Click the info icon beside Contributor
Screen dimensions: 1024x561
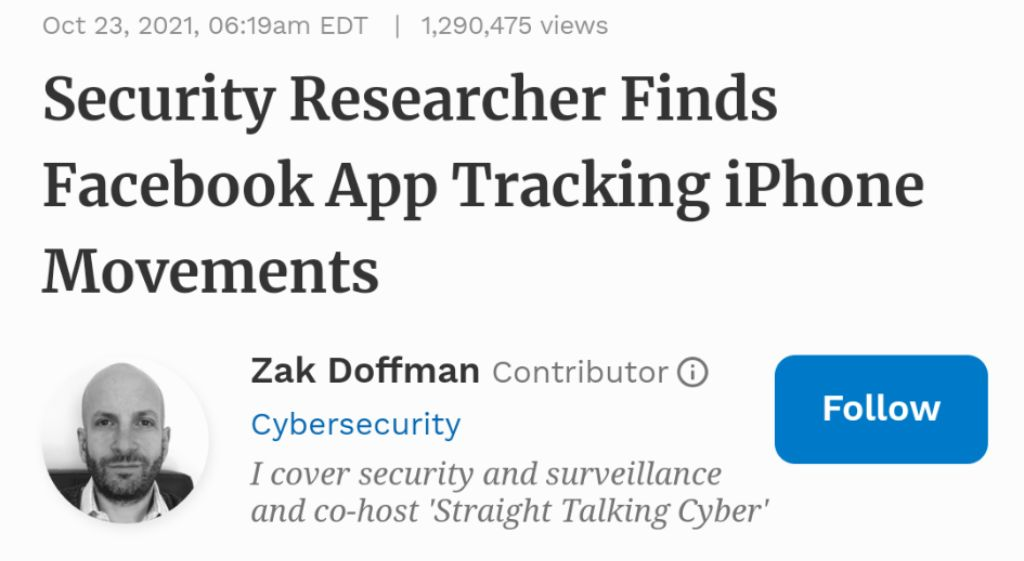click(692, 373)
